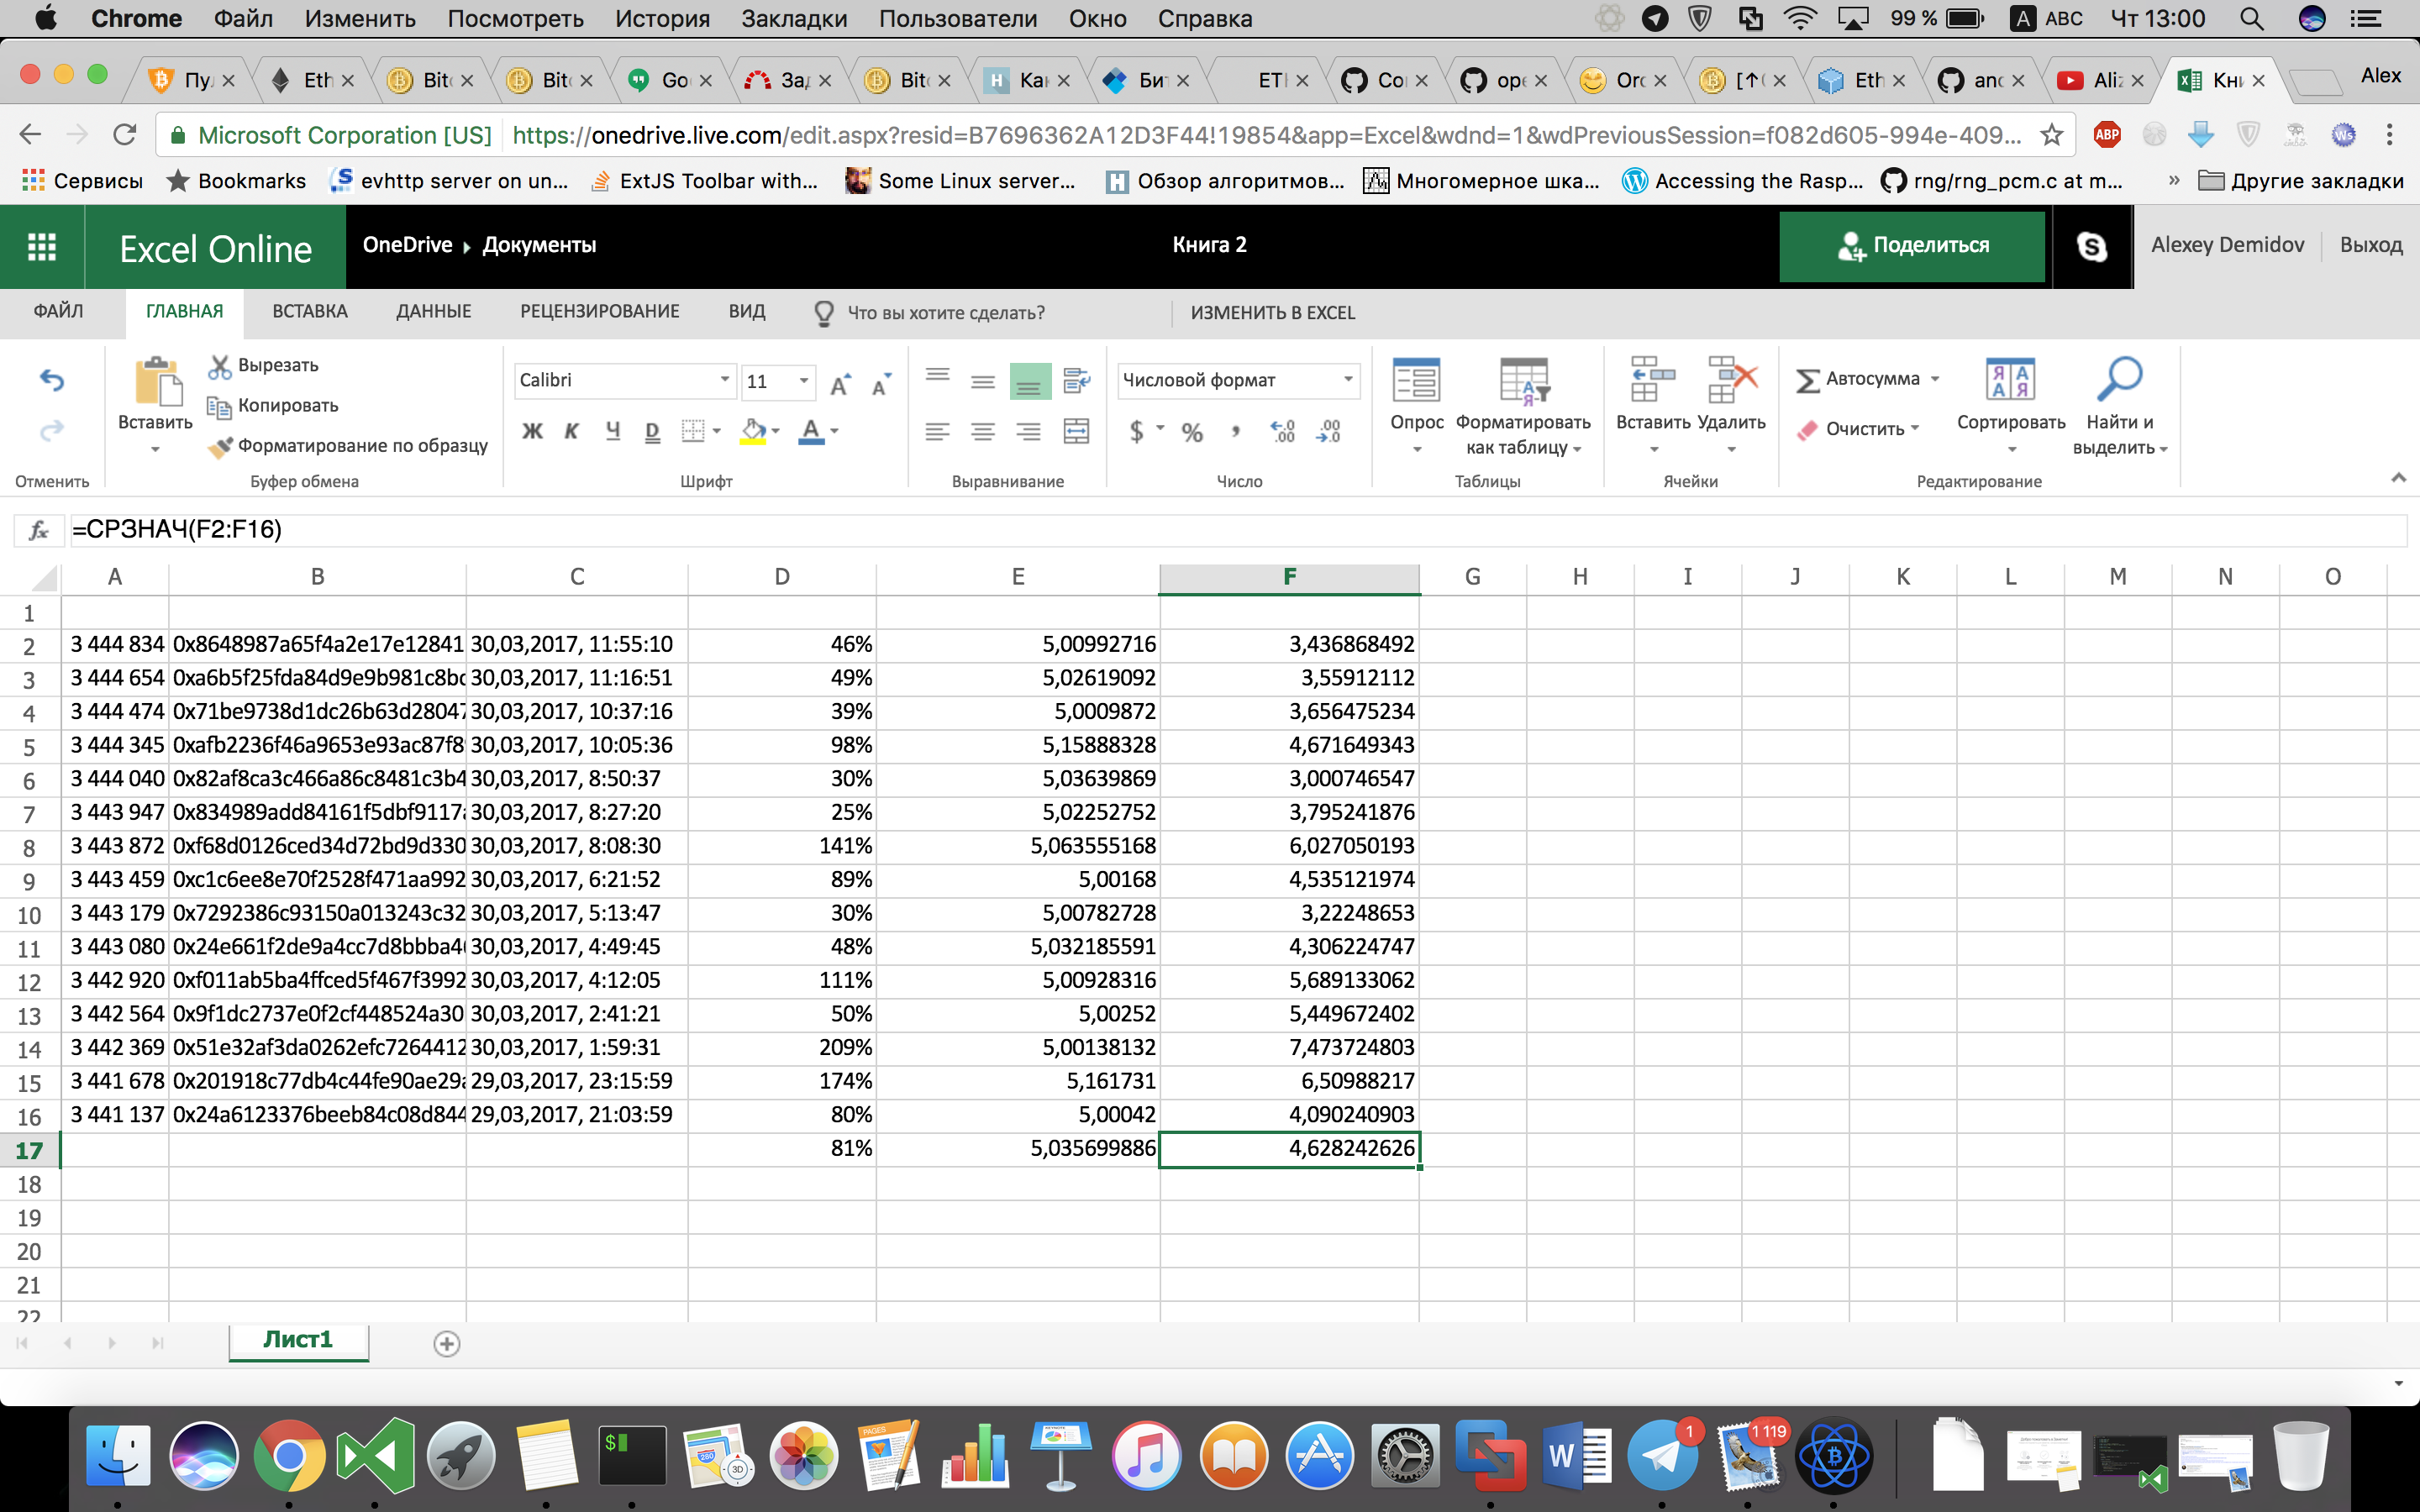This screenshot has height=1512, width=2420.
Task: Center text horizontally
Action: click(x=983, y=431)
